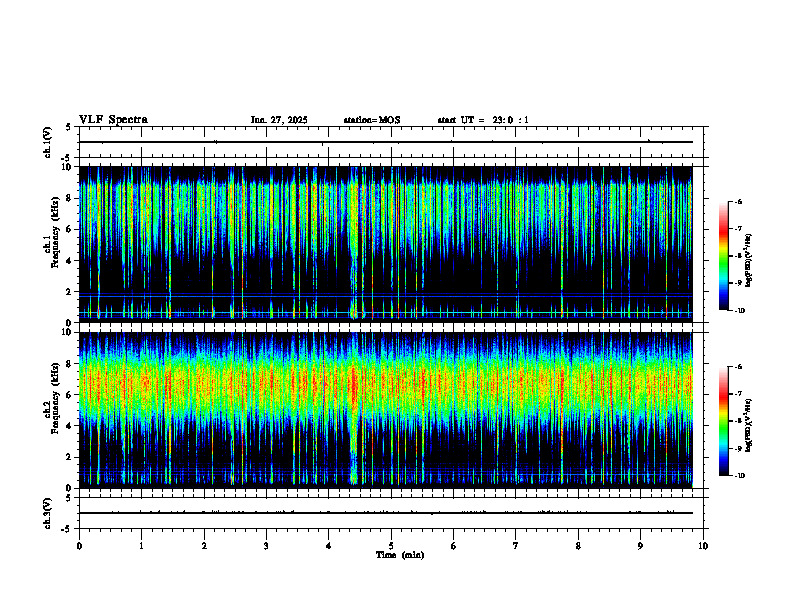Click time axis tick label "4"
This screenshot has height=612, width=792.
pos(329,546)
